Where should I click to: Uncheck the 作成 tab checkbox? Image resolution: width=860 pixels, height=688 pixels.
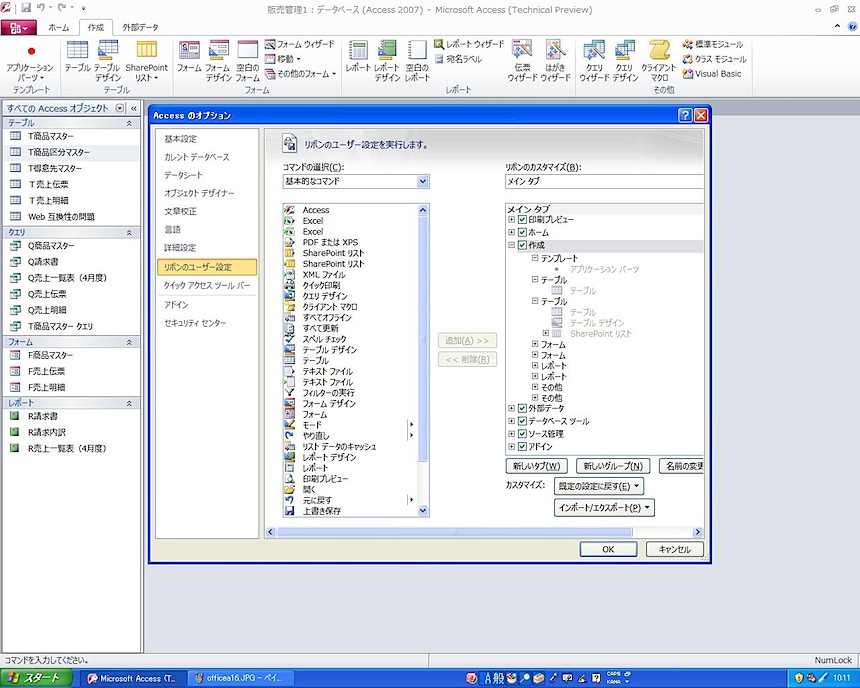[522, 245]
